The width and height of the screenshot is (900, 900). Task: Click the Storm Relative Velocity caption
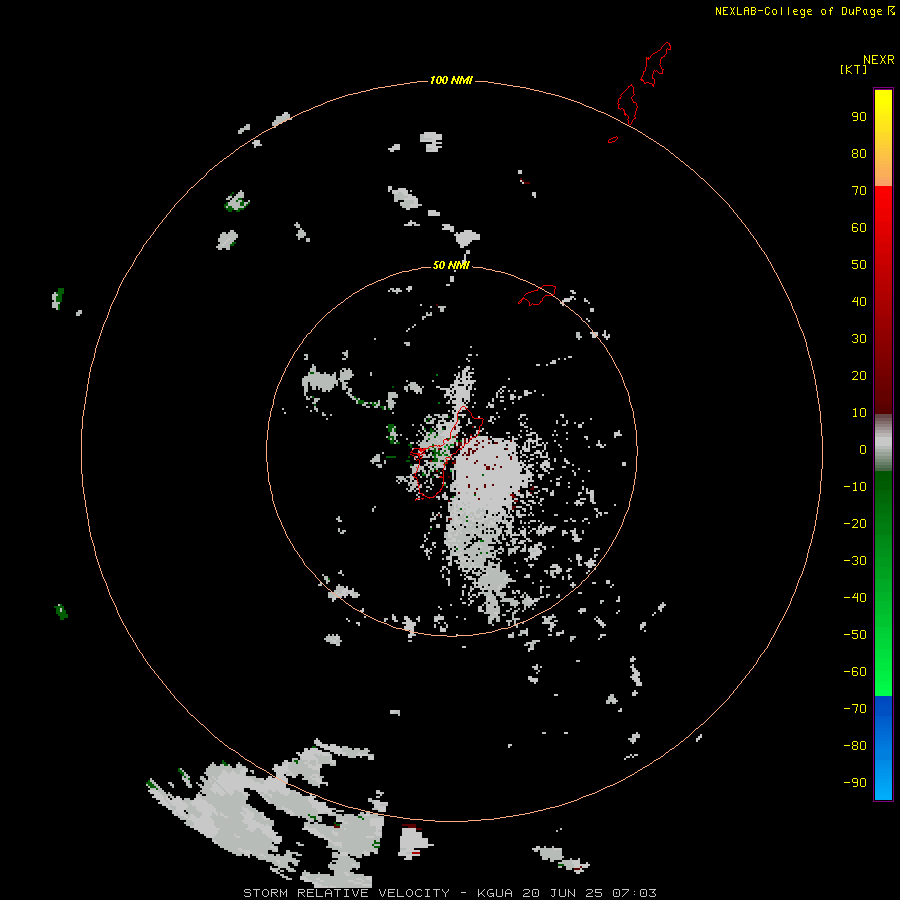[x=346, y=893]
